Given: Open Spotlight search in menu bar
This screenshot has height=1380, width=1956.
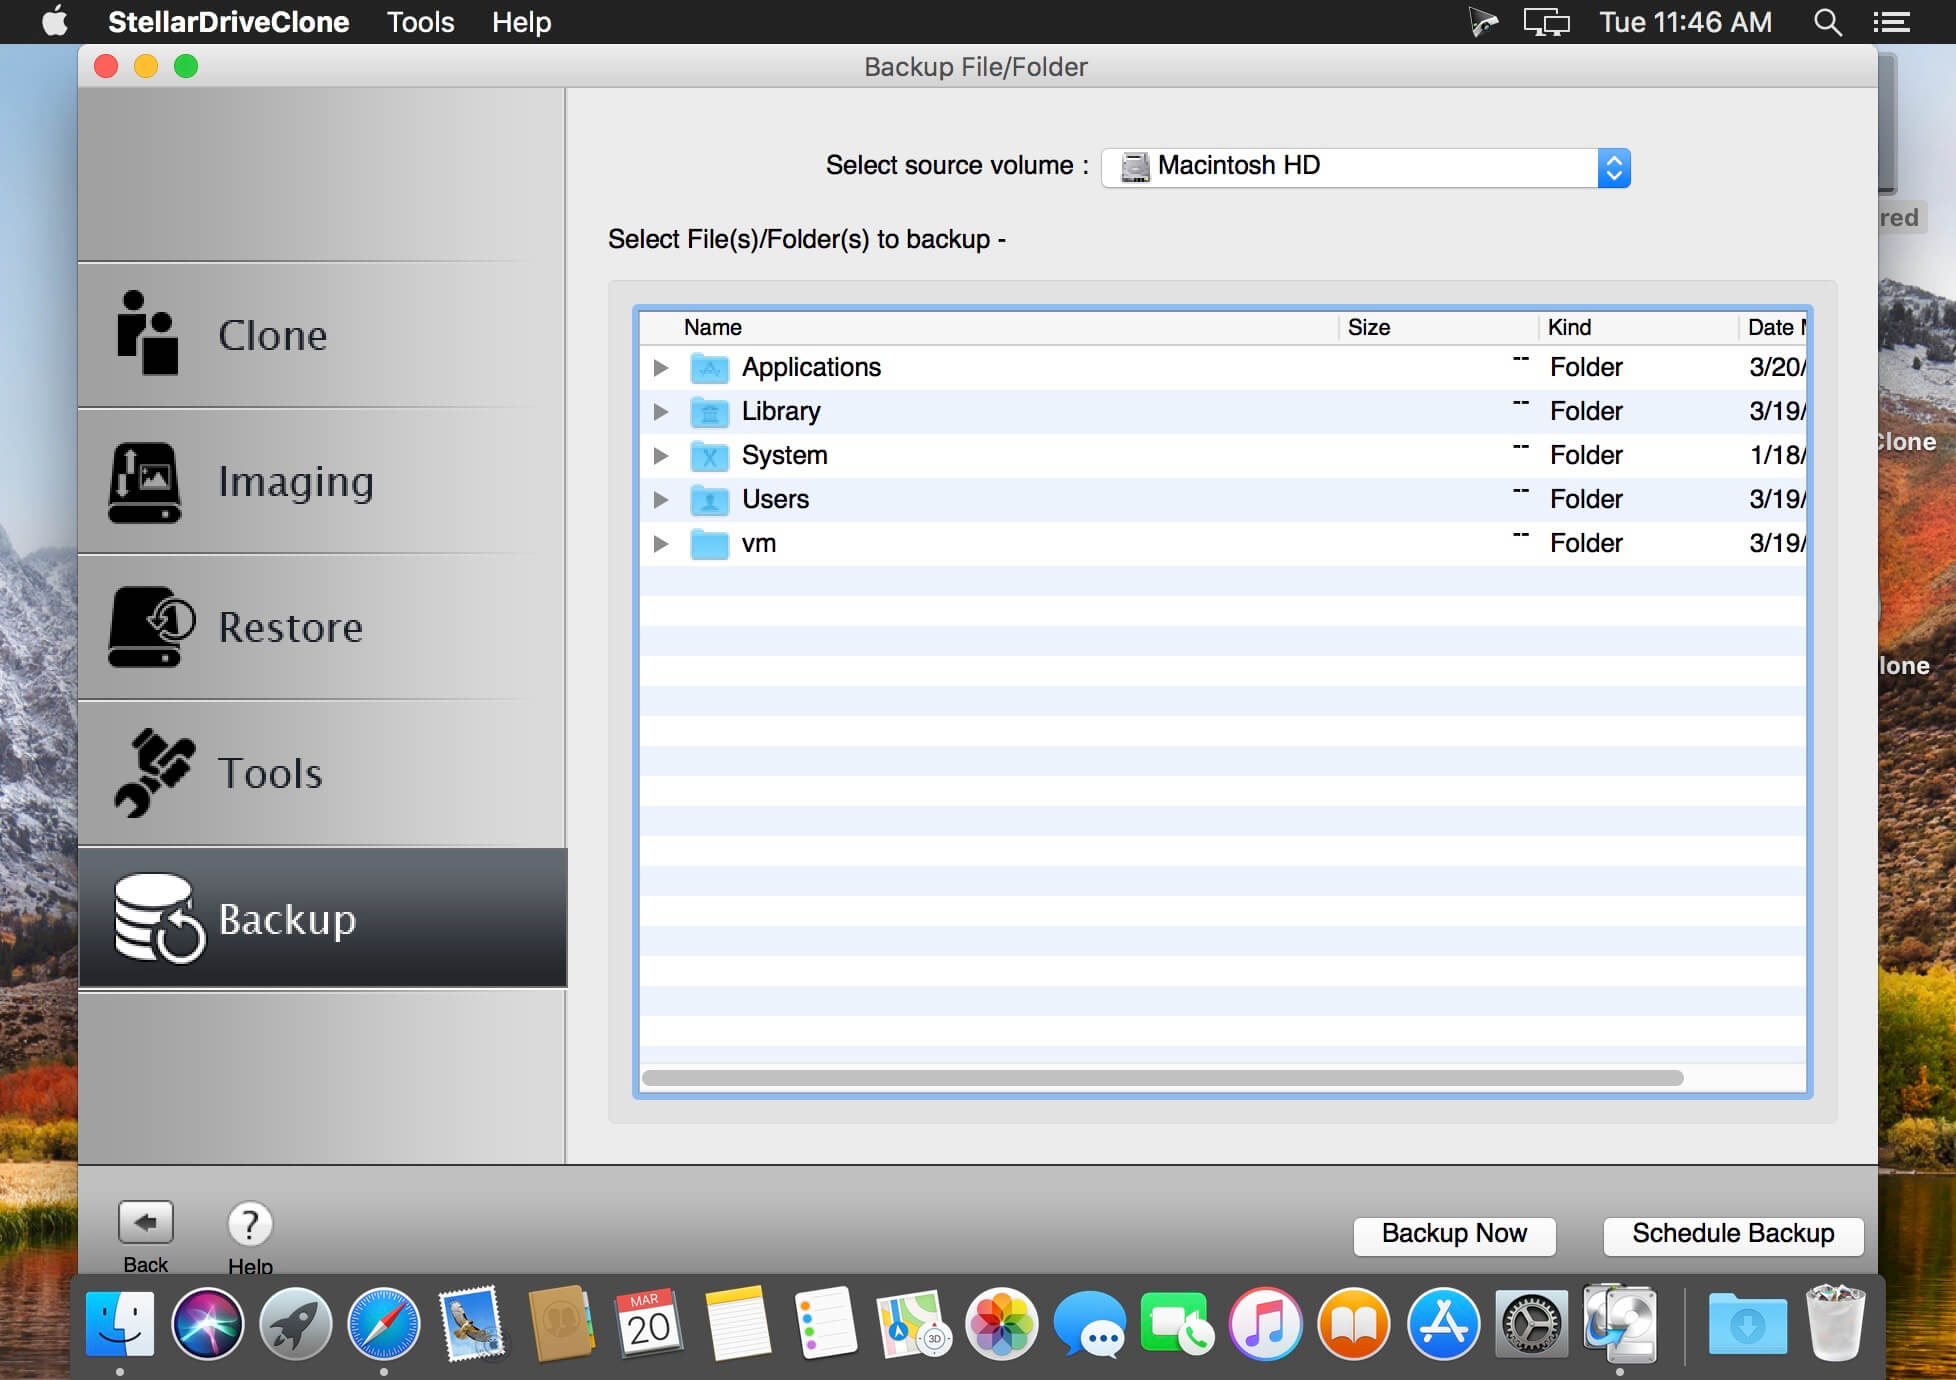Looking at the screenshot, I should tap(1827, 22).
